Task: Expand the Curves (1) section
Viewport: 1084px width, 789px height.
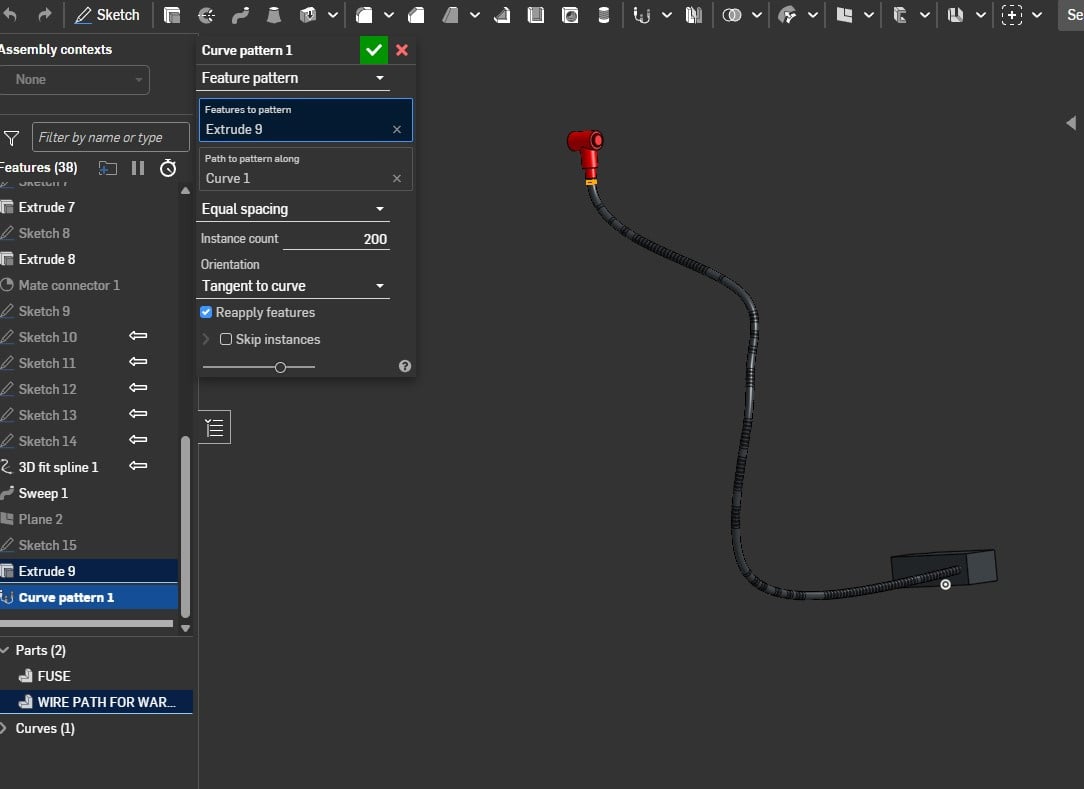Action: coord(5,728)
